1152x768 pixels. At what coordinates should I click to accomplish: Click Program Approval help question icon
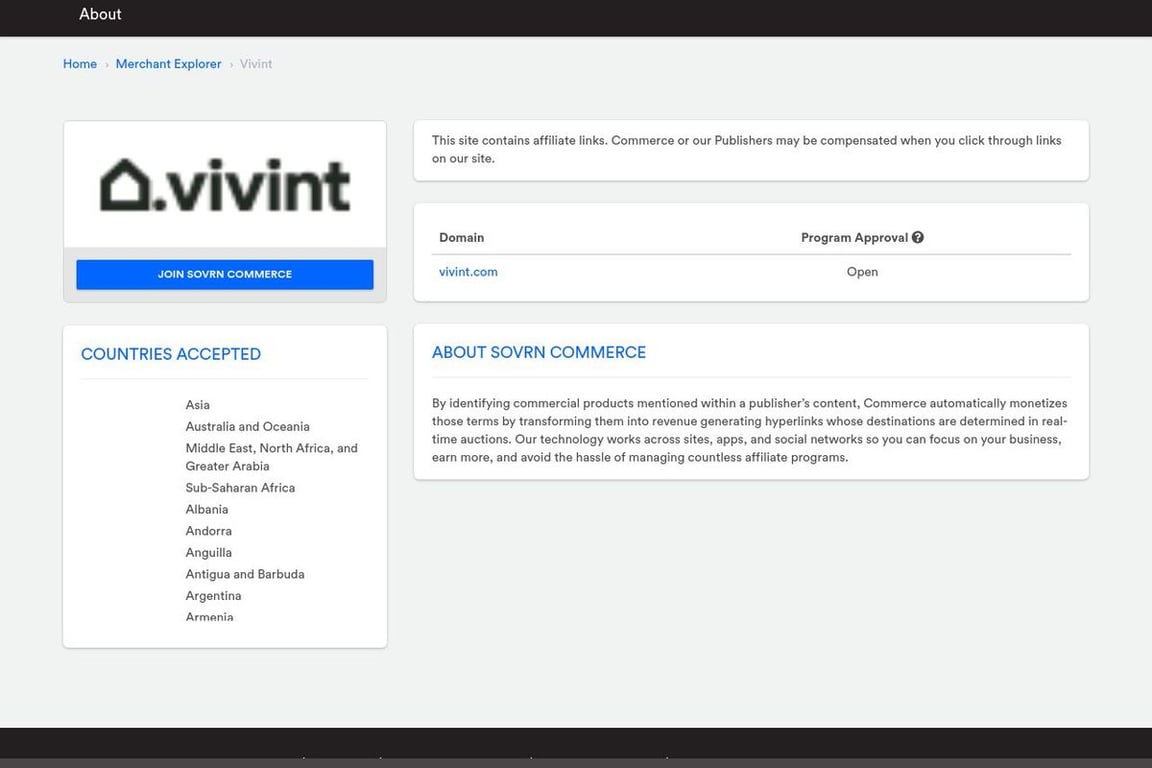pyautogui.click(x=918, y=237)
